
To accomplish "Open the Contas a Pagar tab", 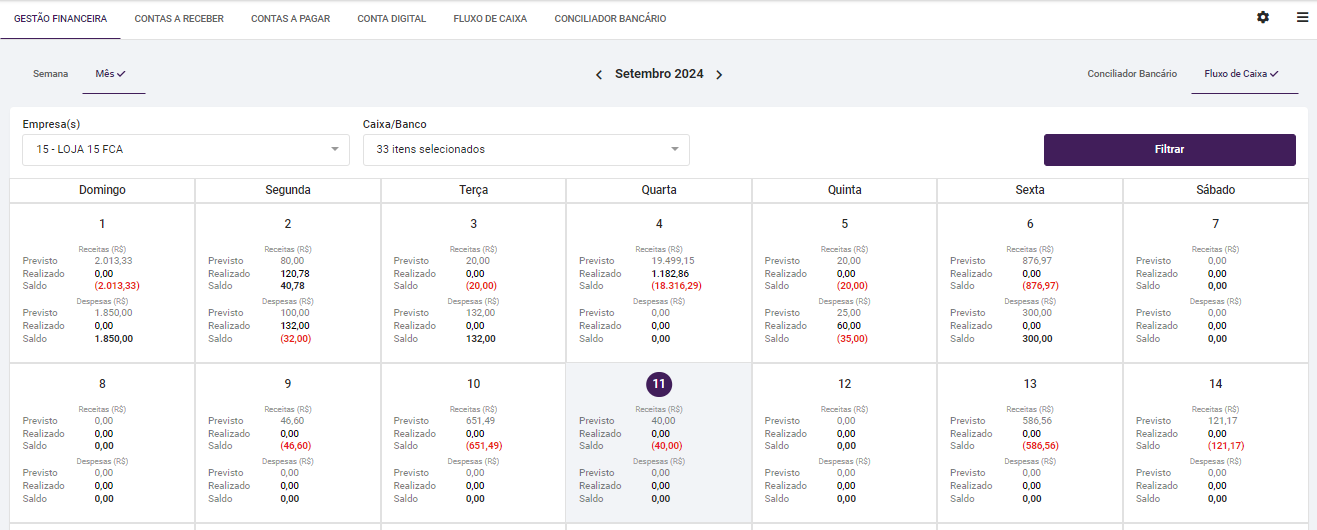I will click(x=290, y=19).
